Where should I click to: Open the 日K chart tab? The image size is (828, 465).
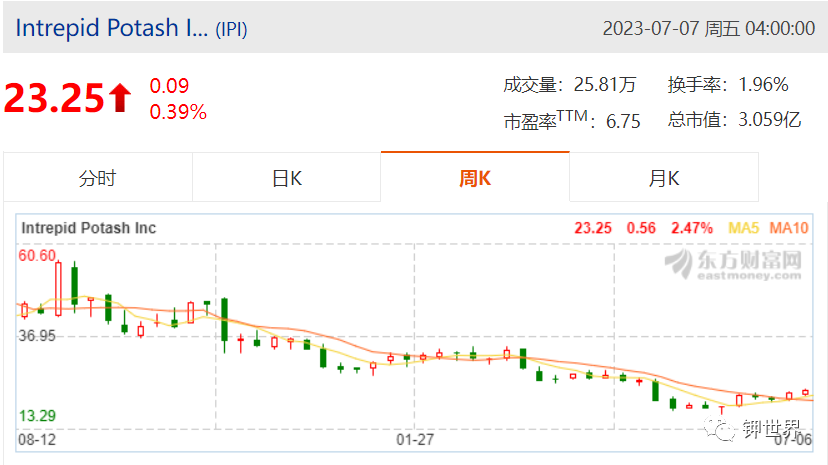(287, 178)
